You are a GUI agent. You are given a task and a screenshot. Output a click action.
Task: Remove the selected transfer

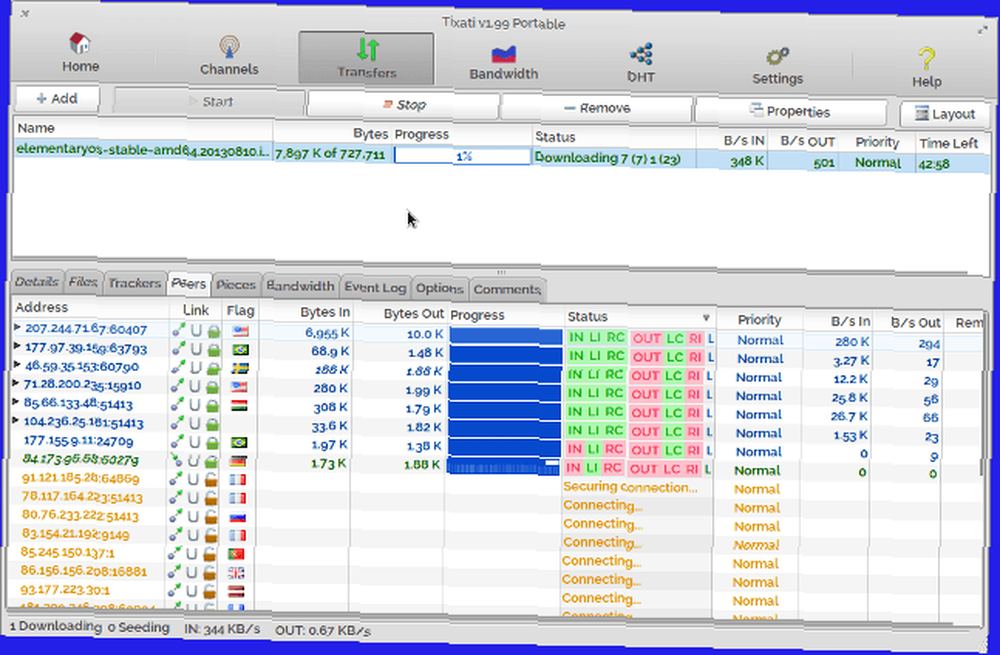597,108
